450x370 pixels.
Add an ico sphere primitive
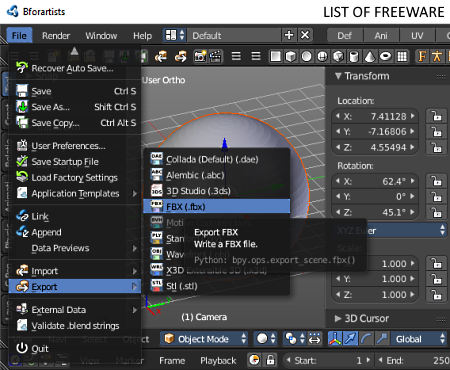coord(338,57)
